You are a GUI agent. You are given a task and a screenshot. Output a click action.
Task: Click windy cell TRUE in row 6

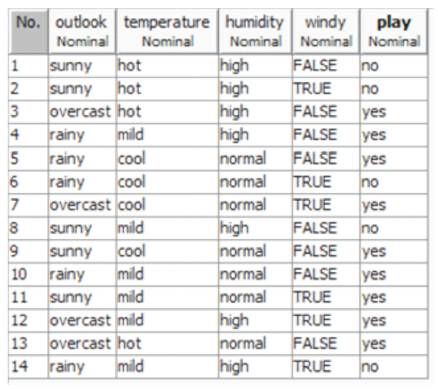(x=326, y=182)
